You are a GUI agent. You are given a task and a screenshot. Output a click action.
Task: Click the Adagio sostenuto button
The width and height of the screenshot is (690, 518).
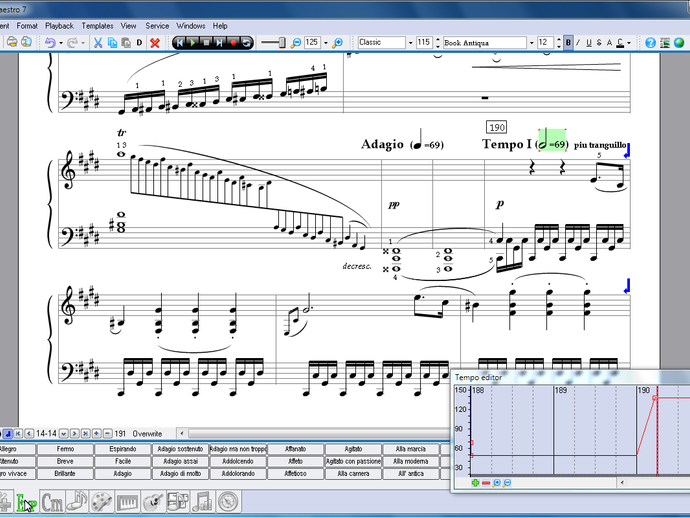coord(180,449)
